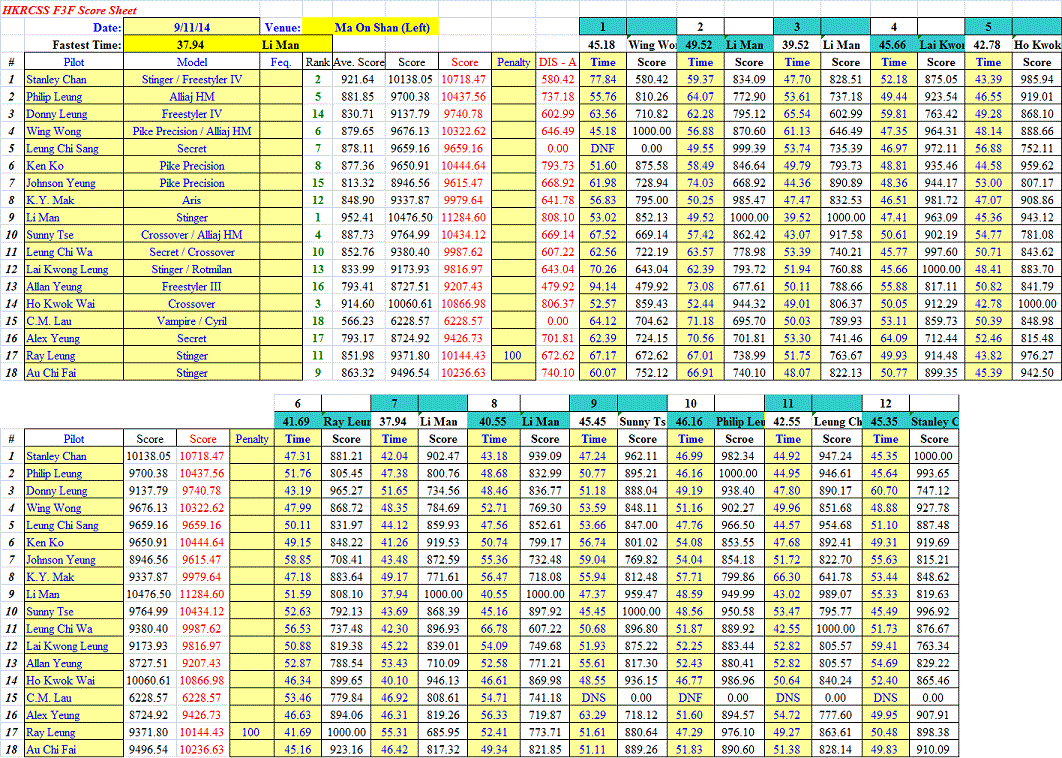Click the Fastest Time label cell
The width and height of the screenshot is (1062, 758).
86,44
